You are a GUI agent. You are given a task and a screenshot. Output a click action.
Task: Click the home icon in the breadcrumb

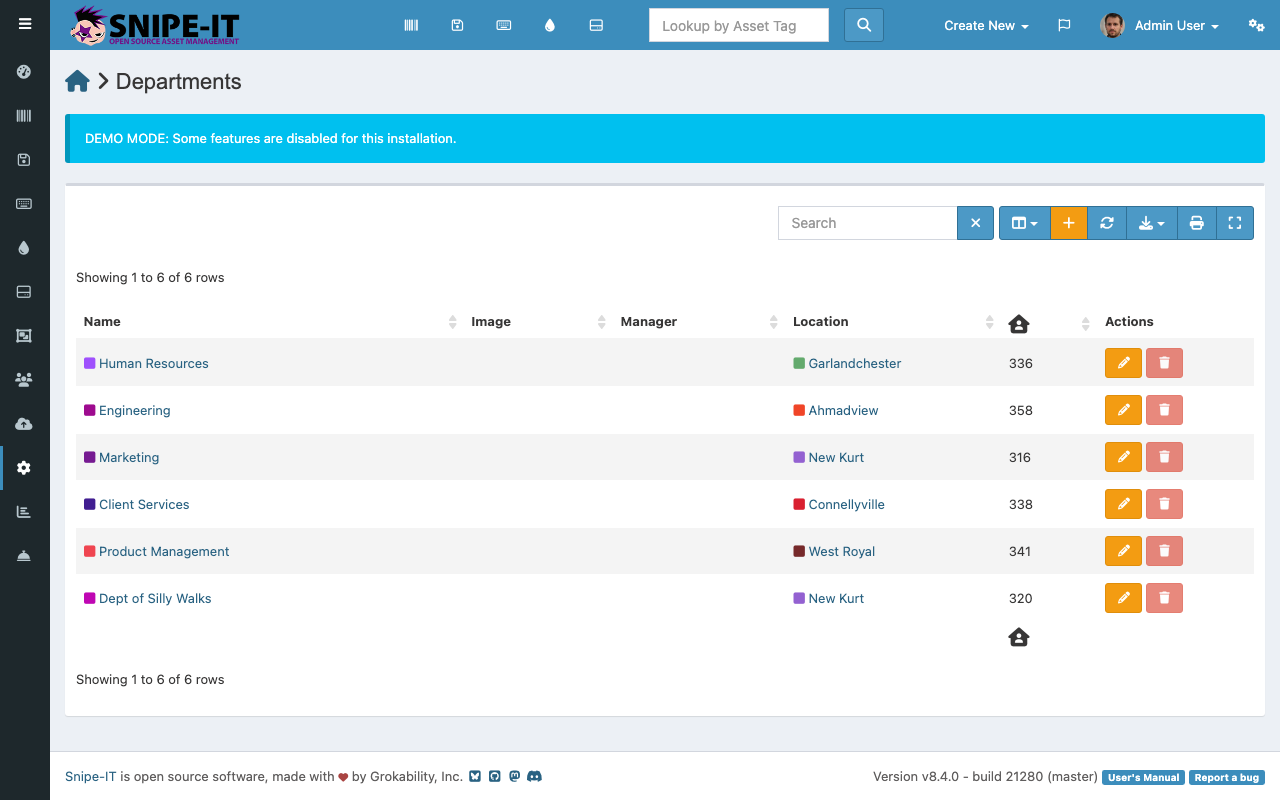click(78, 81)
